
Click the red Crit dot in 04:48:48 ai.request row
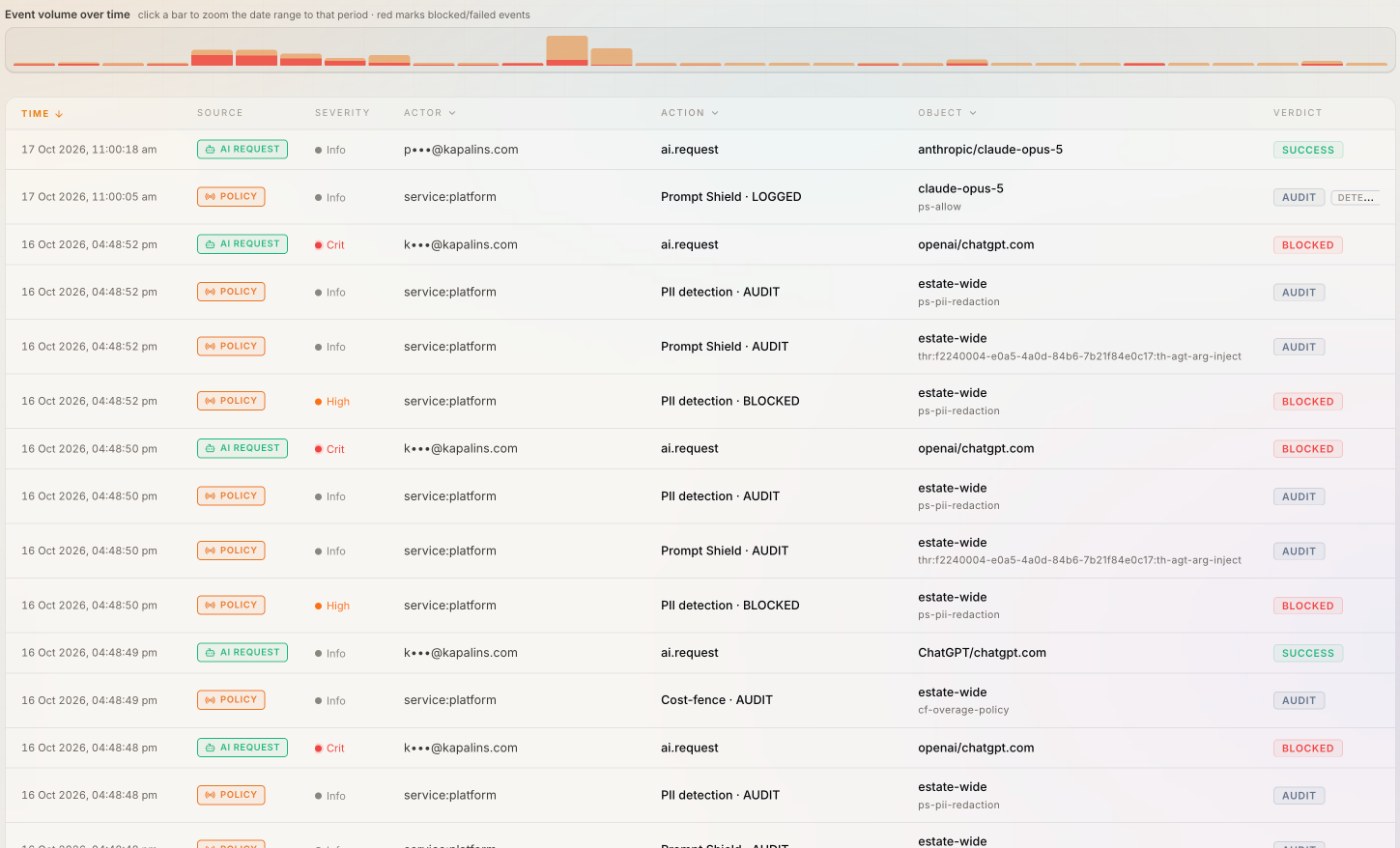tap(318, 748)
